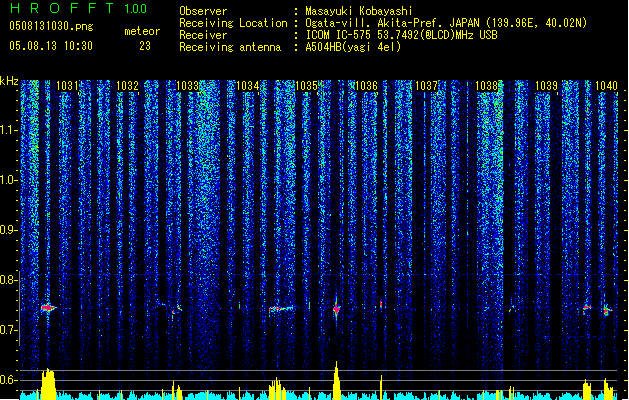Select the file name 0508131030.png
629x400 pixels.
click(51, 26)
